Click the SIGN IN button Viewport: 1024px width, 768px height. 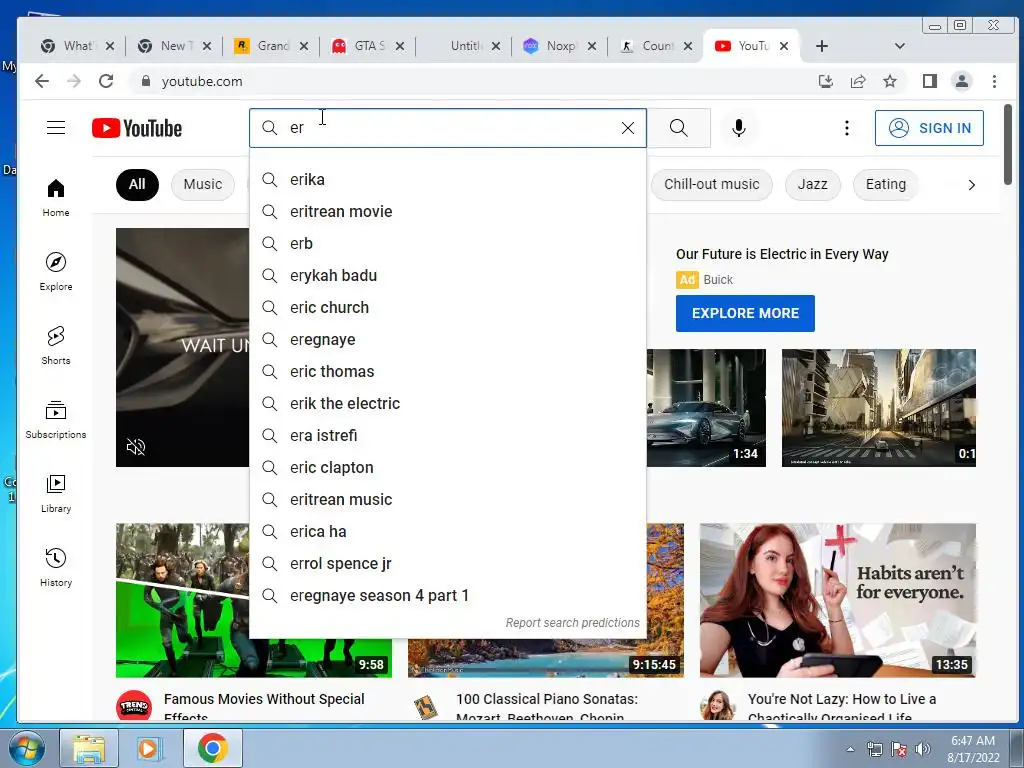coord(929,128)
